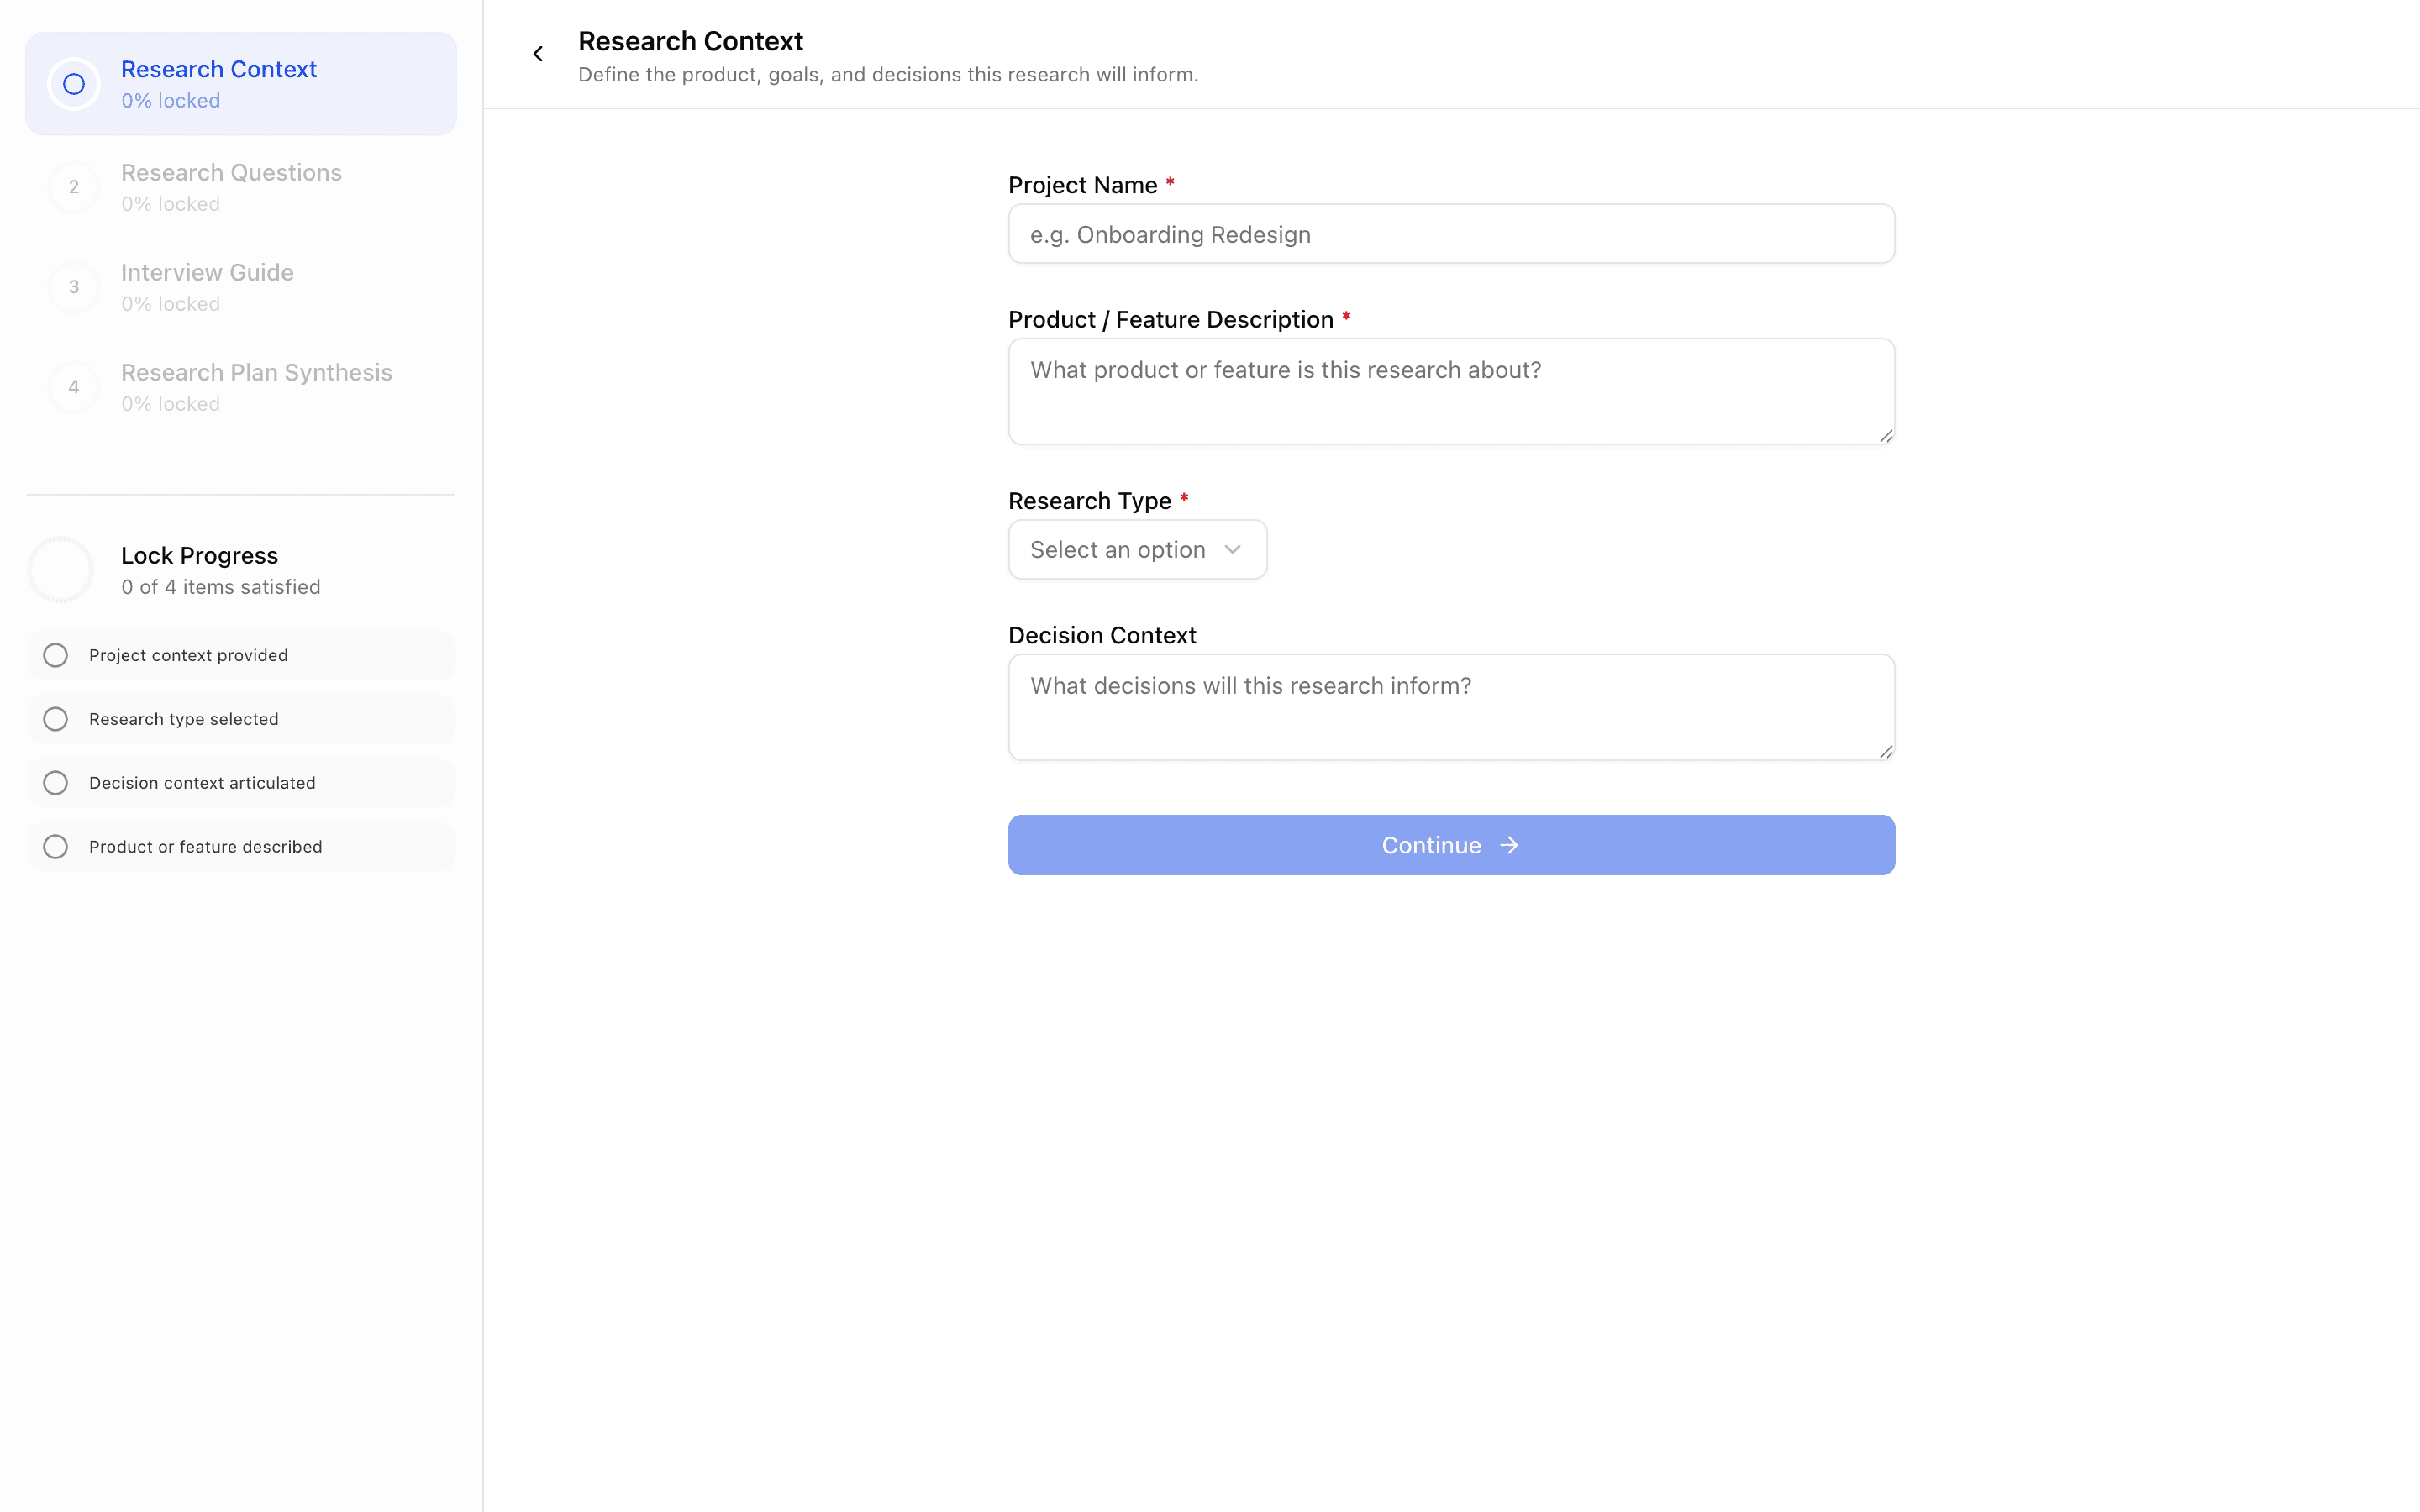Screen dimensions: 2420x1512
Task: Check the Project context provided item
Action: (55, 655)
